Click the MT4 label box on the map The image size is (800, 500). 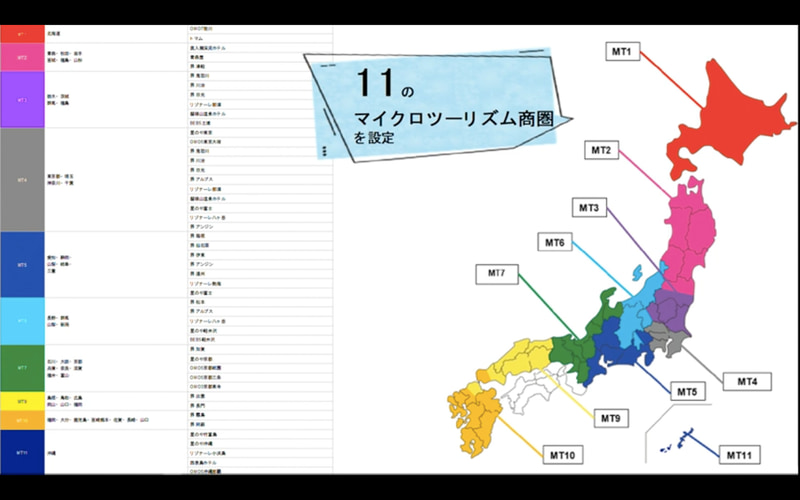[747, 381]
